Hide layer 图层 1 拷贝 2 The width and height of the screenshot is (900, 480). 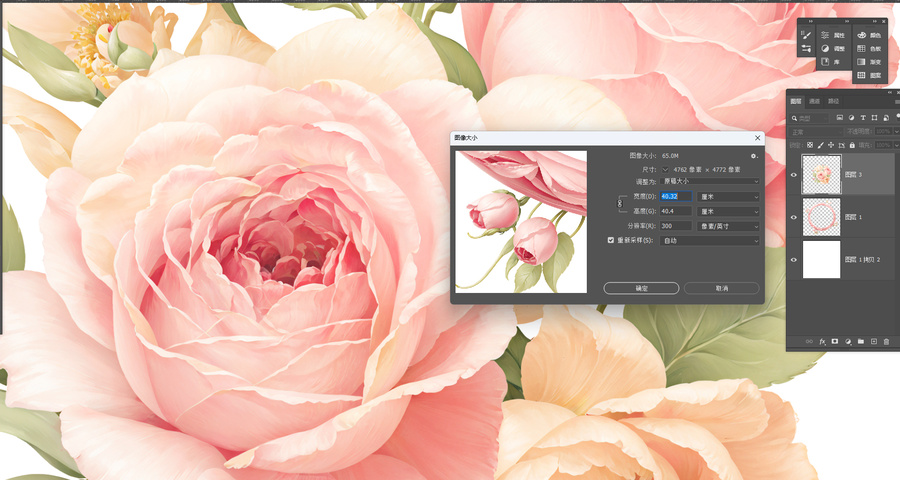pos(794,260)
